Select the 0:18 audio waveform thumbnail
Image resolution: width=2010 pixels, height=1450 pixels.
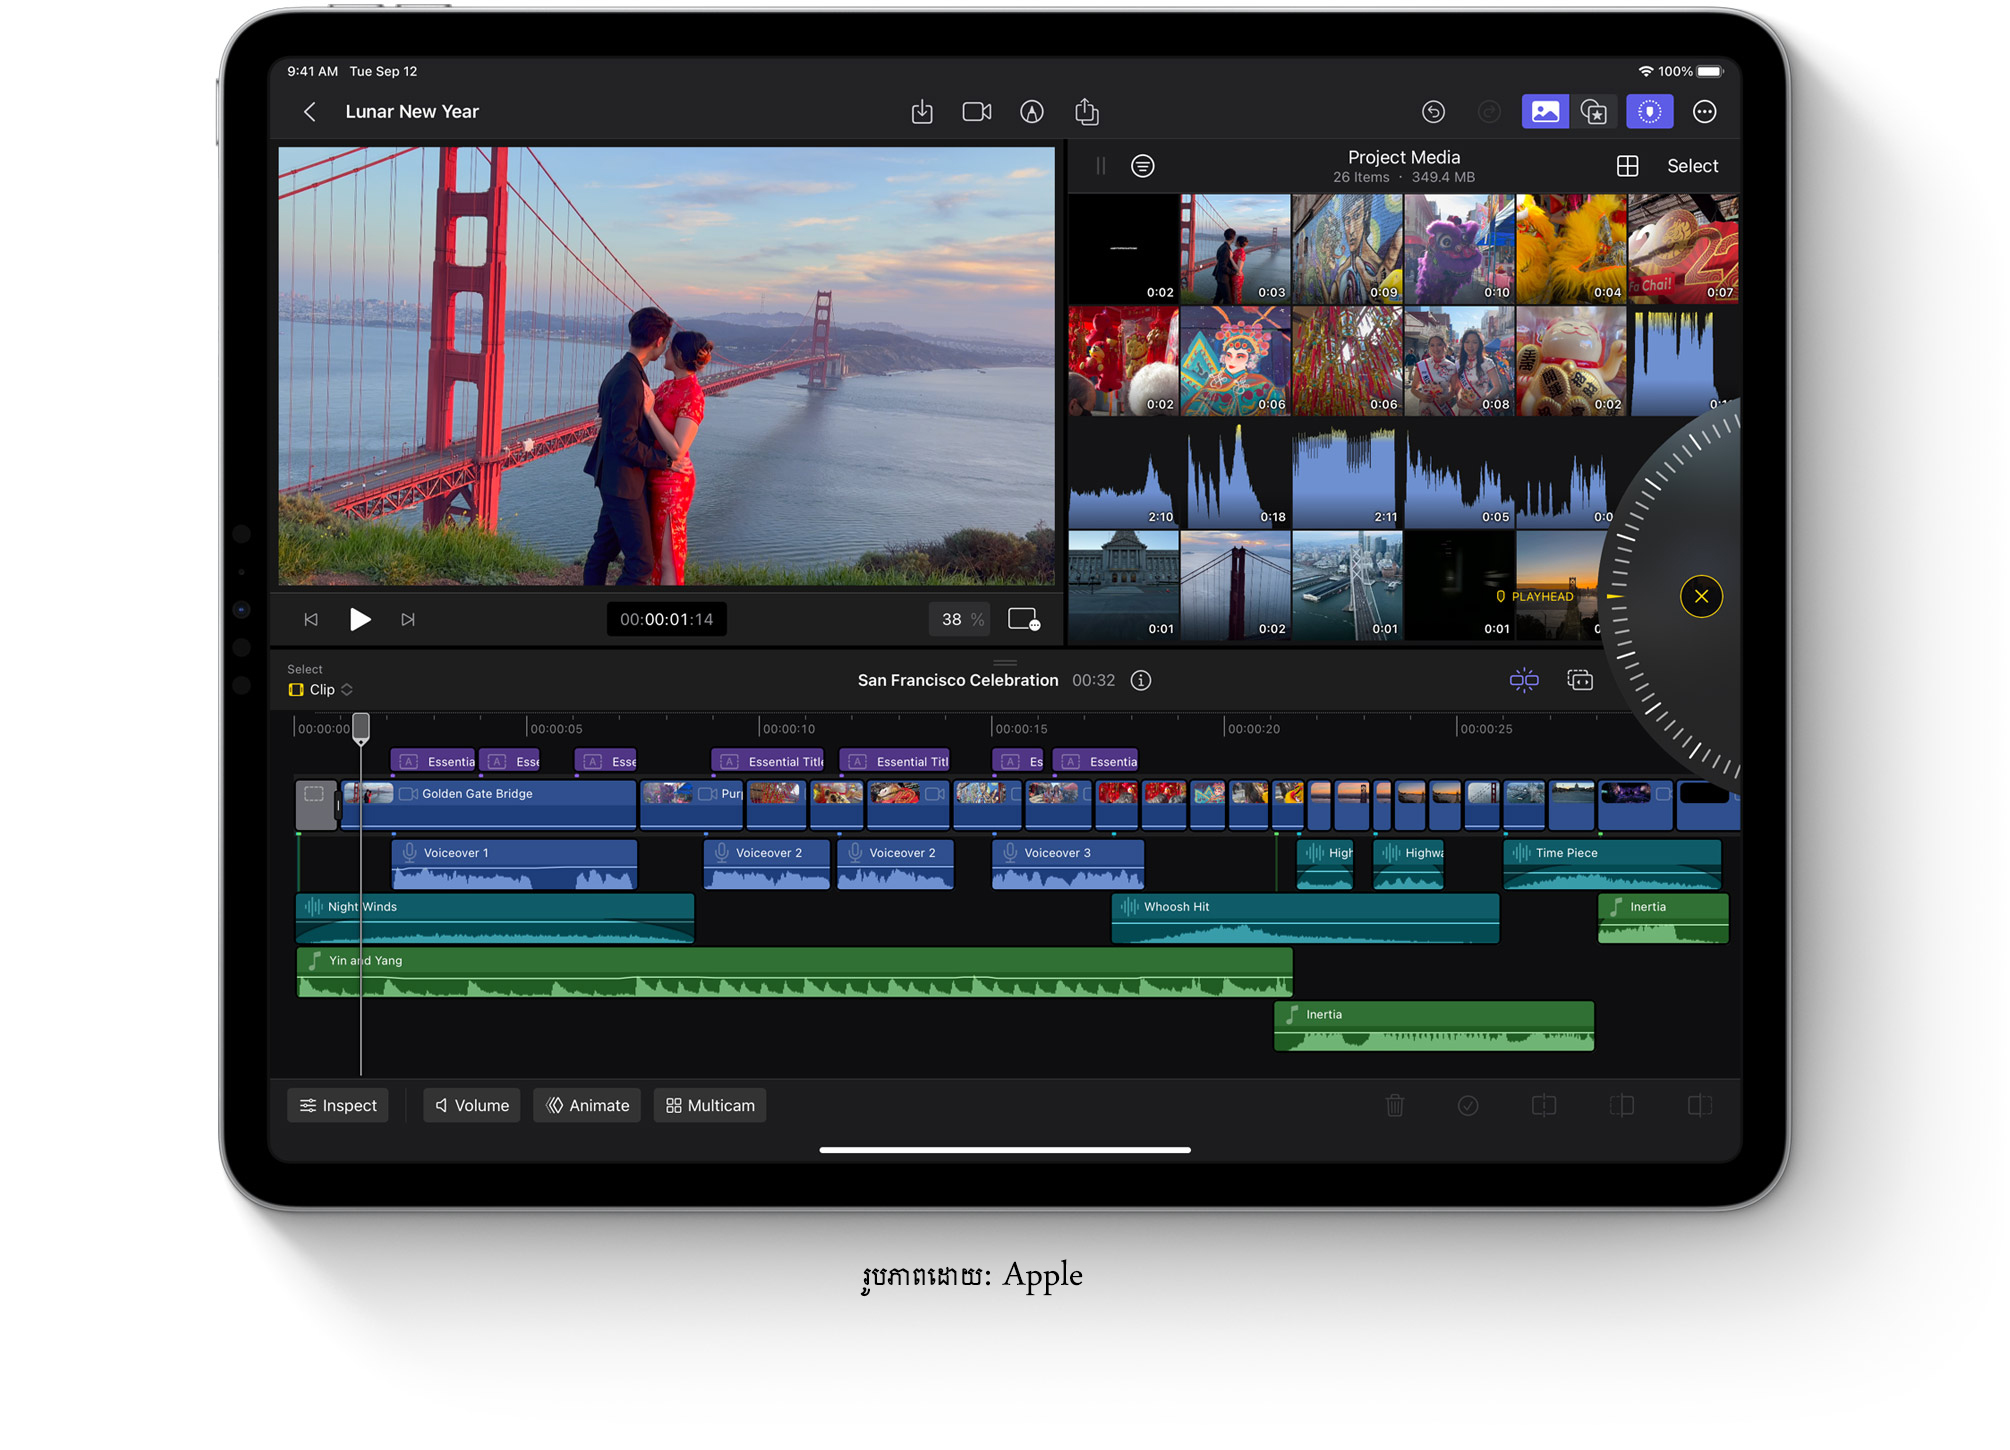(1235, 473)
